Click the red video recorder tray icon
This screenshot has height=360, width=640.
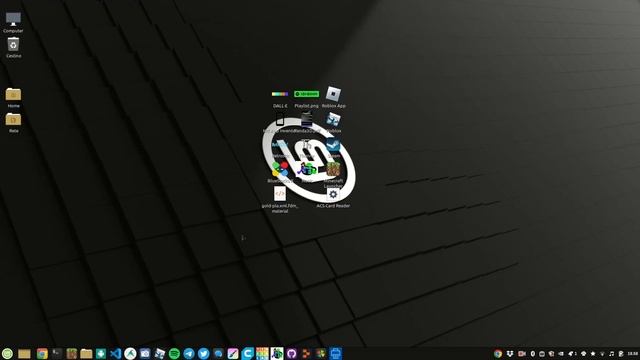[522, 354]
